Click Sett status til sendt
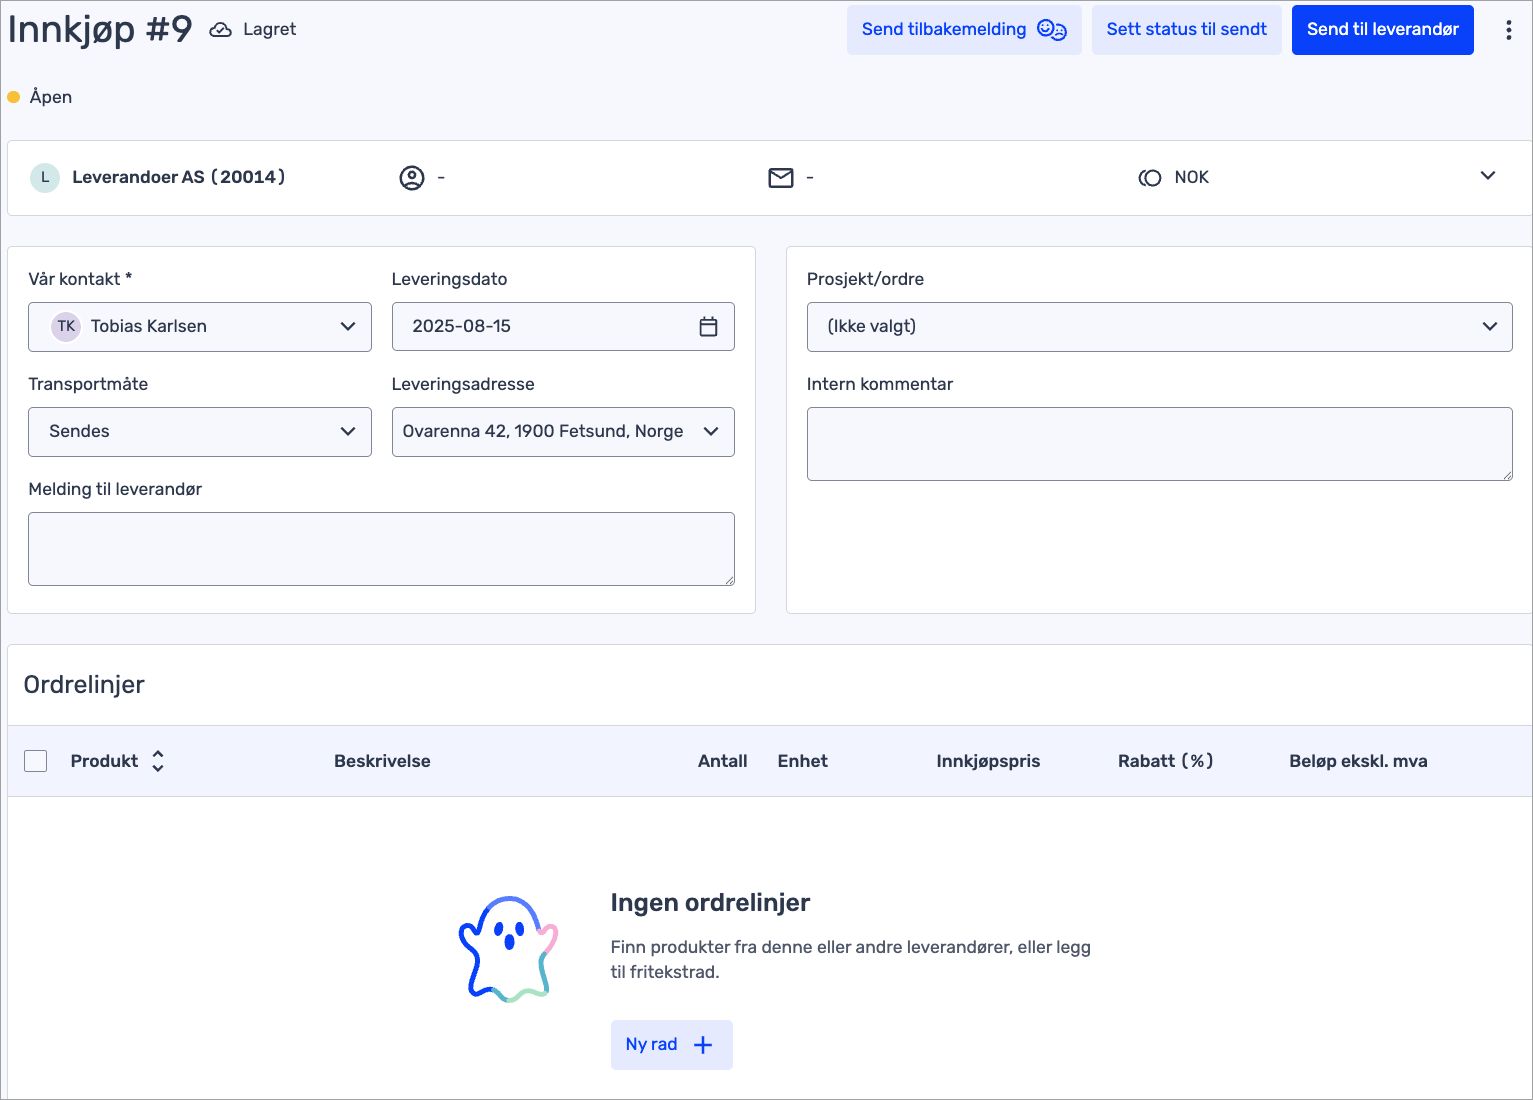Viewport: 1533px width, 1100px height. (x=1186, y=30)
